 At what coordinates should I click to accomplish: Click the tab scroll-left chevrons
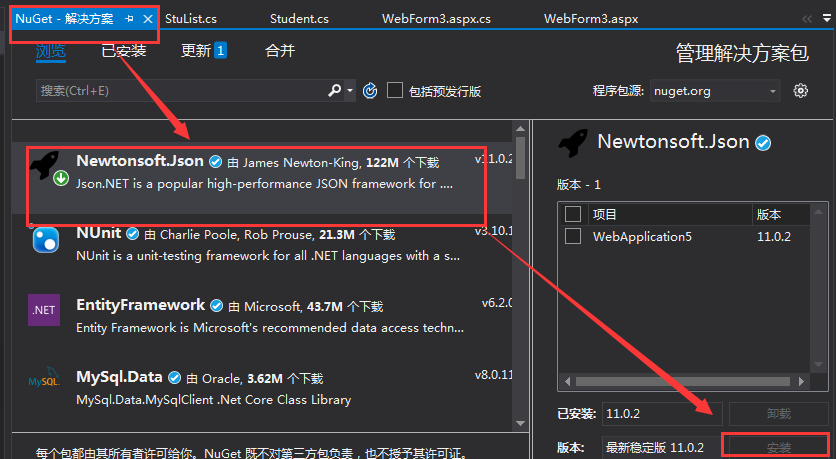tap(807, 19)
